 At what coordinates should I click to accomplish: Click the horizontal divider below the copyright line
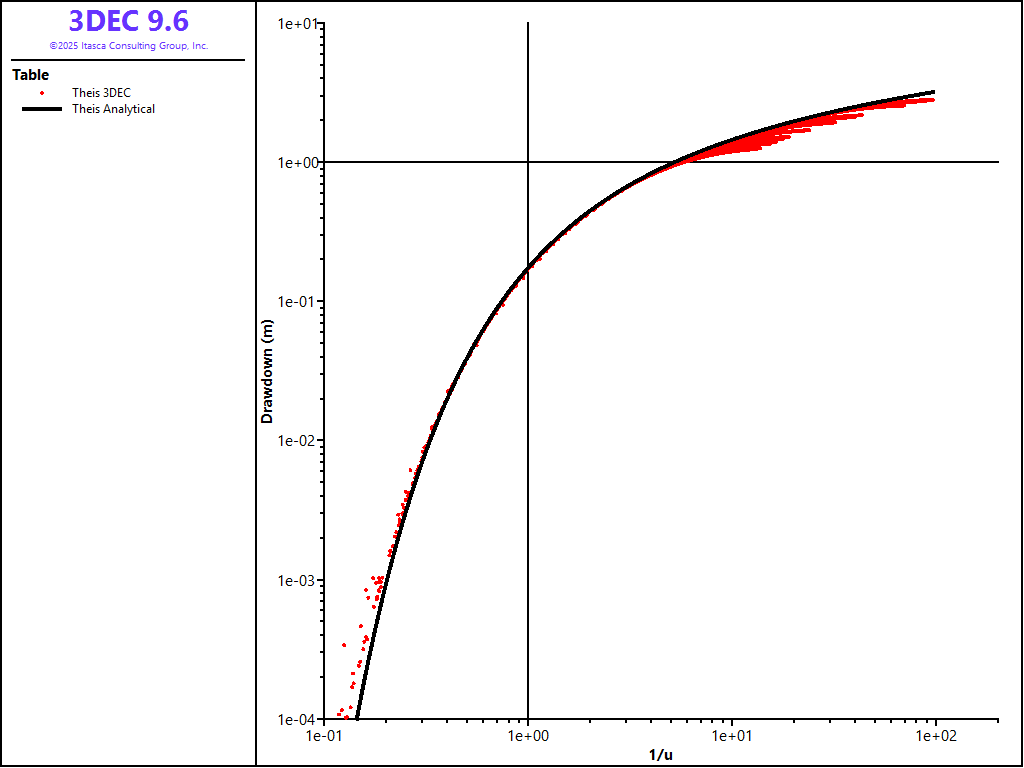(x=128, y=60)
